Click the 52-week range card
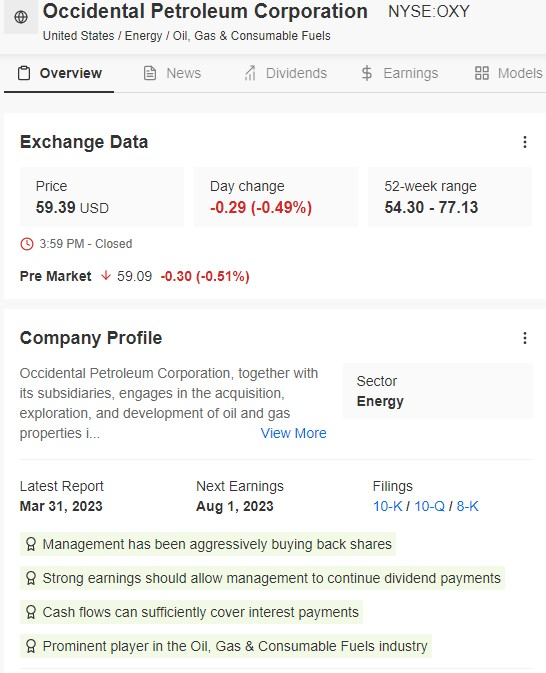This screenshot has width=546, height=673. [x=450, y=197]
